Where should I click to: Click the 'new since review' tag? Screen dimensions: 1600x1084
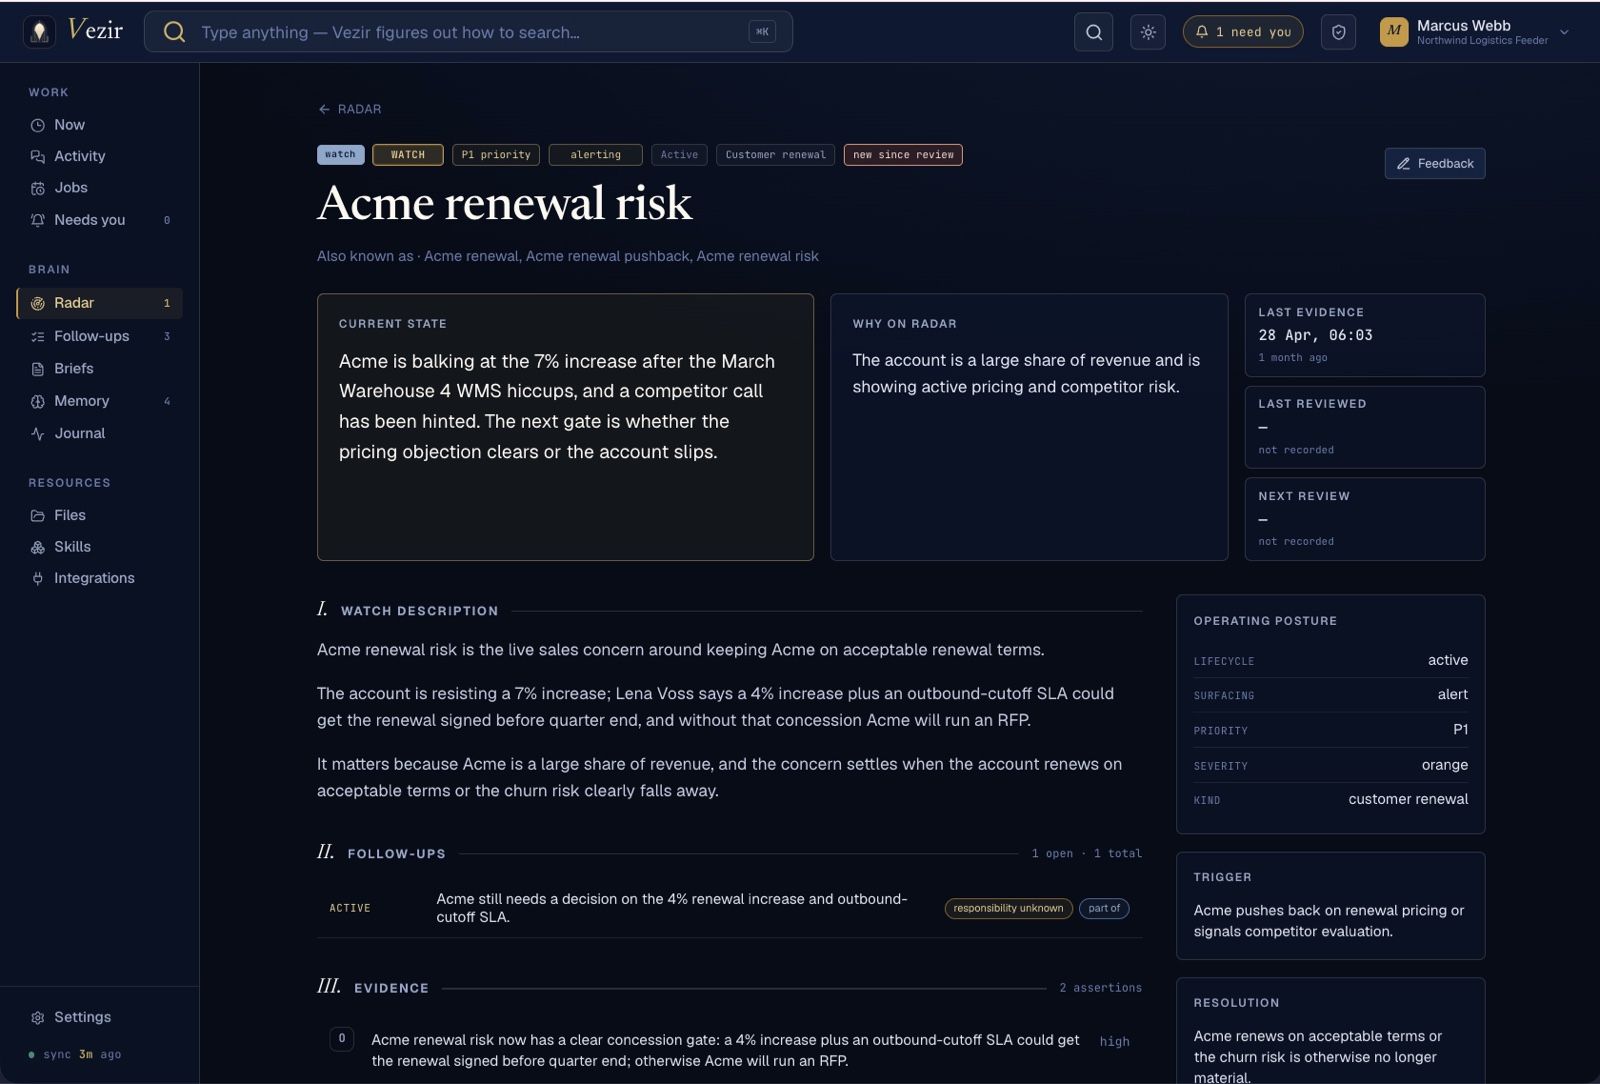[903, 155]
